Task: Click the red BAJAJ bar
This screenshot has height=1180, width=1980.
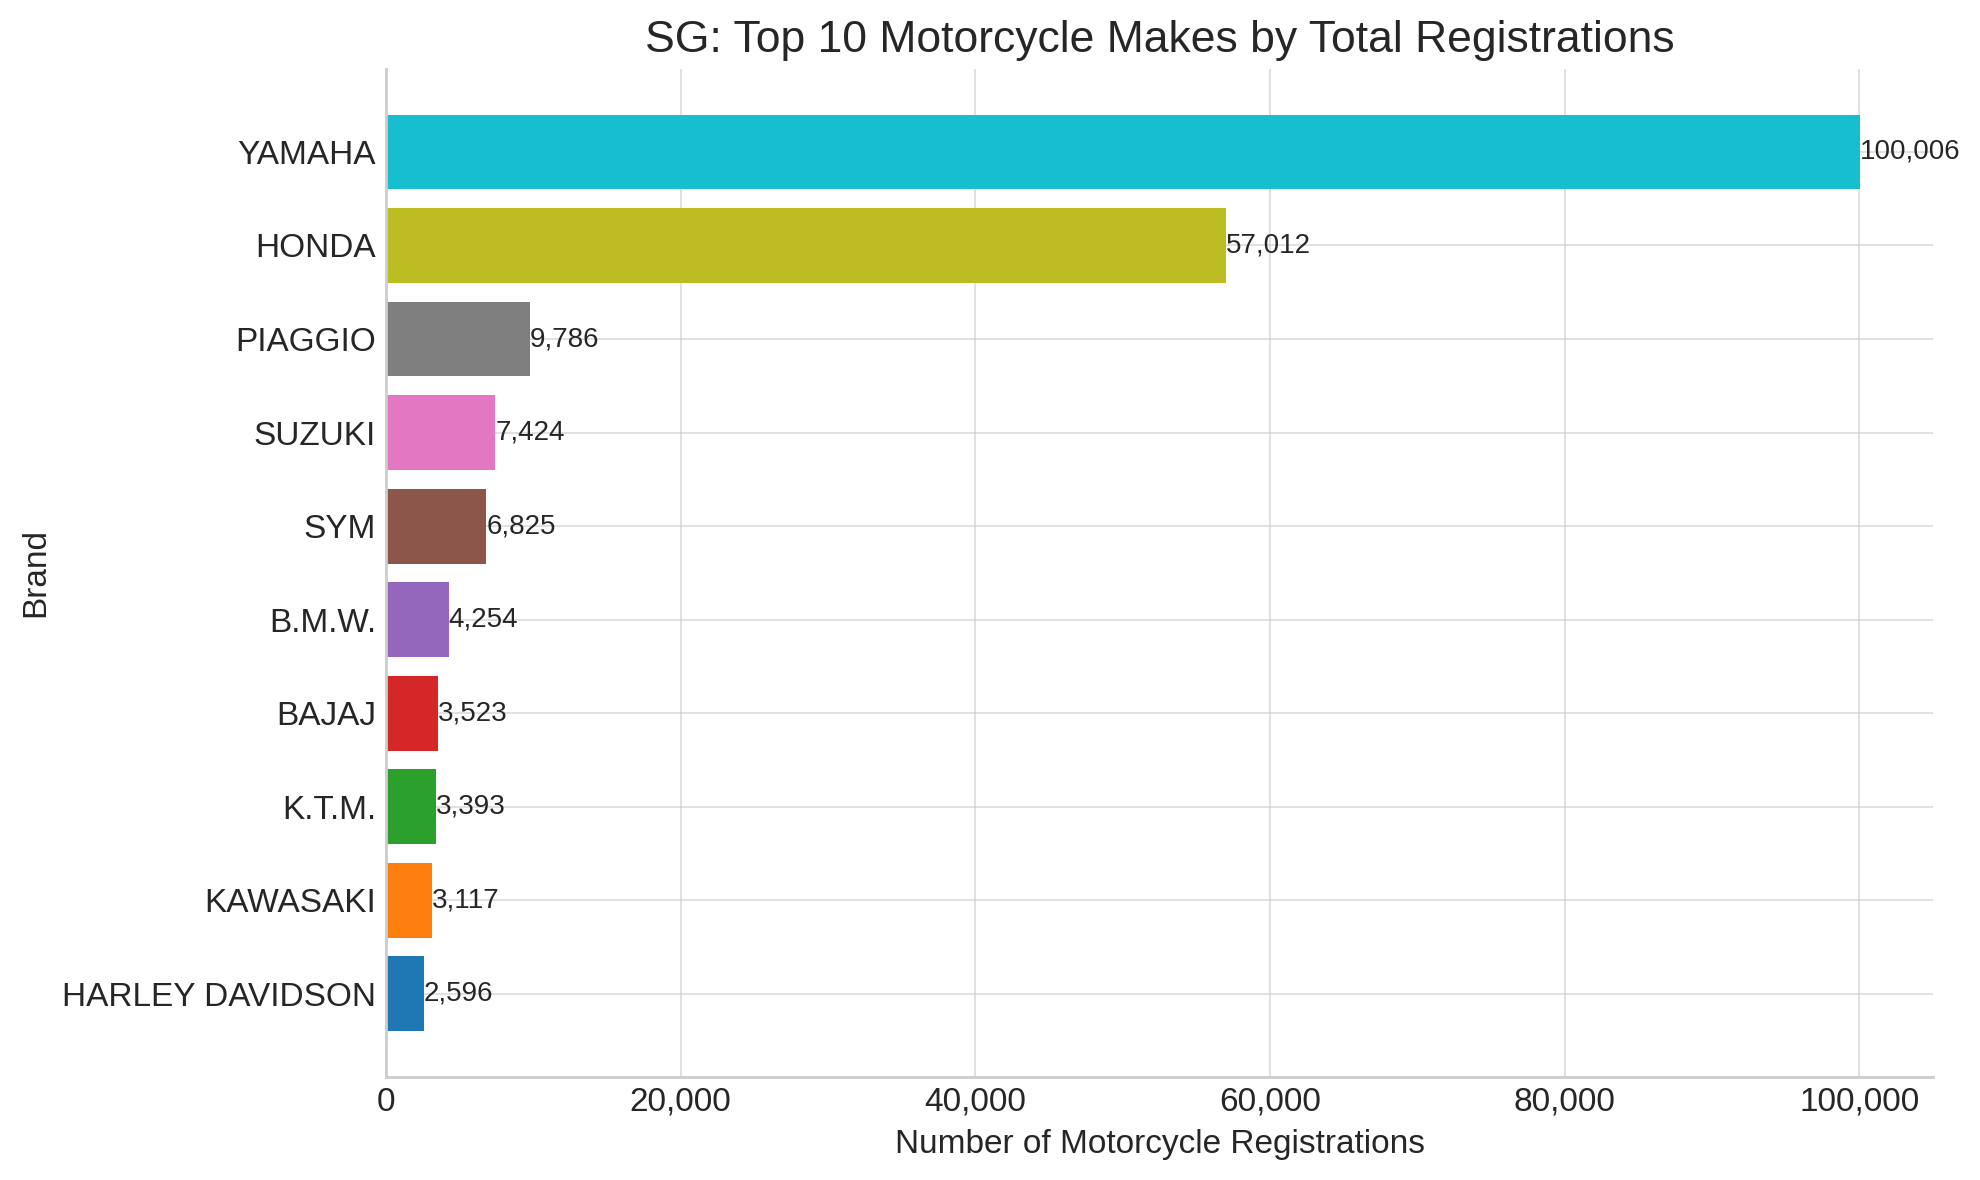Action: pos(413,713)
